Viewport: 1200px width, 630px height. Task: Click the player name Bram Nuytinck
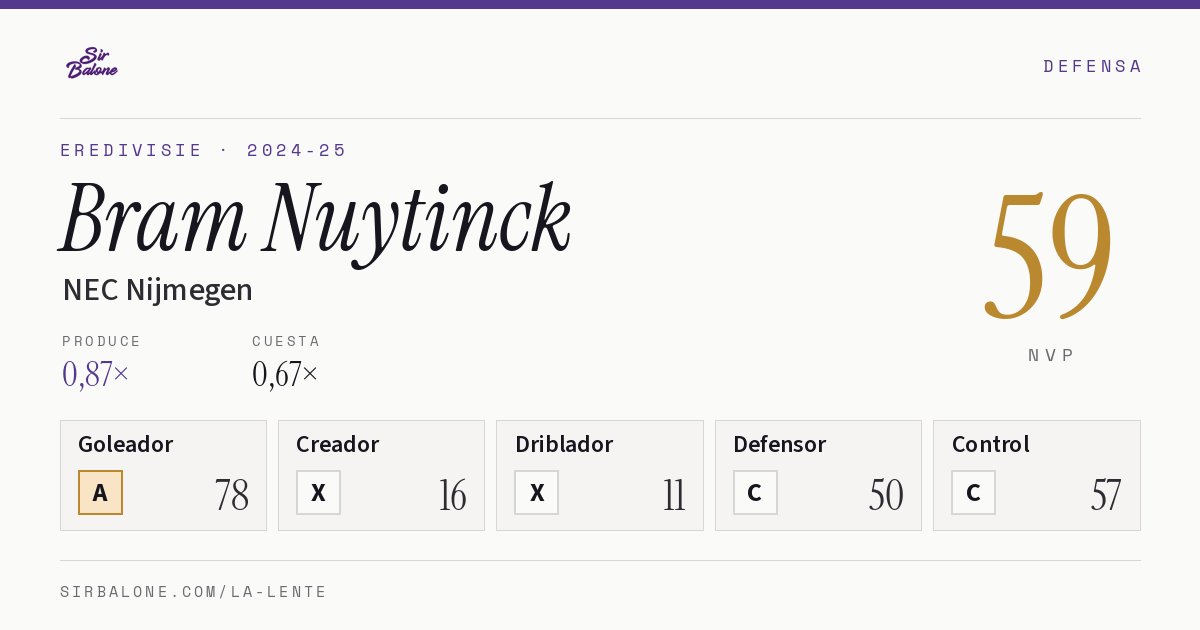[316, 220]
